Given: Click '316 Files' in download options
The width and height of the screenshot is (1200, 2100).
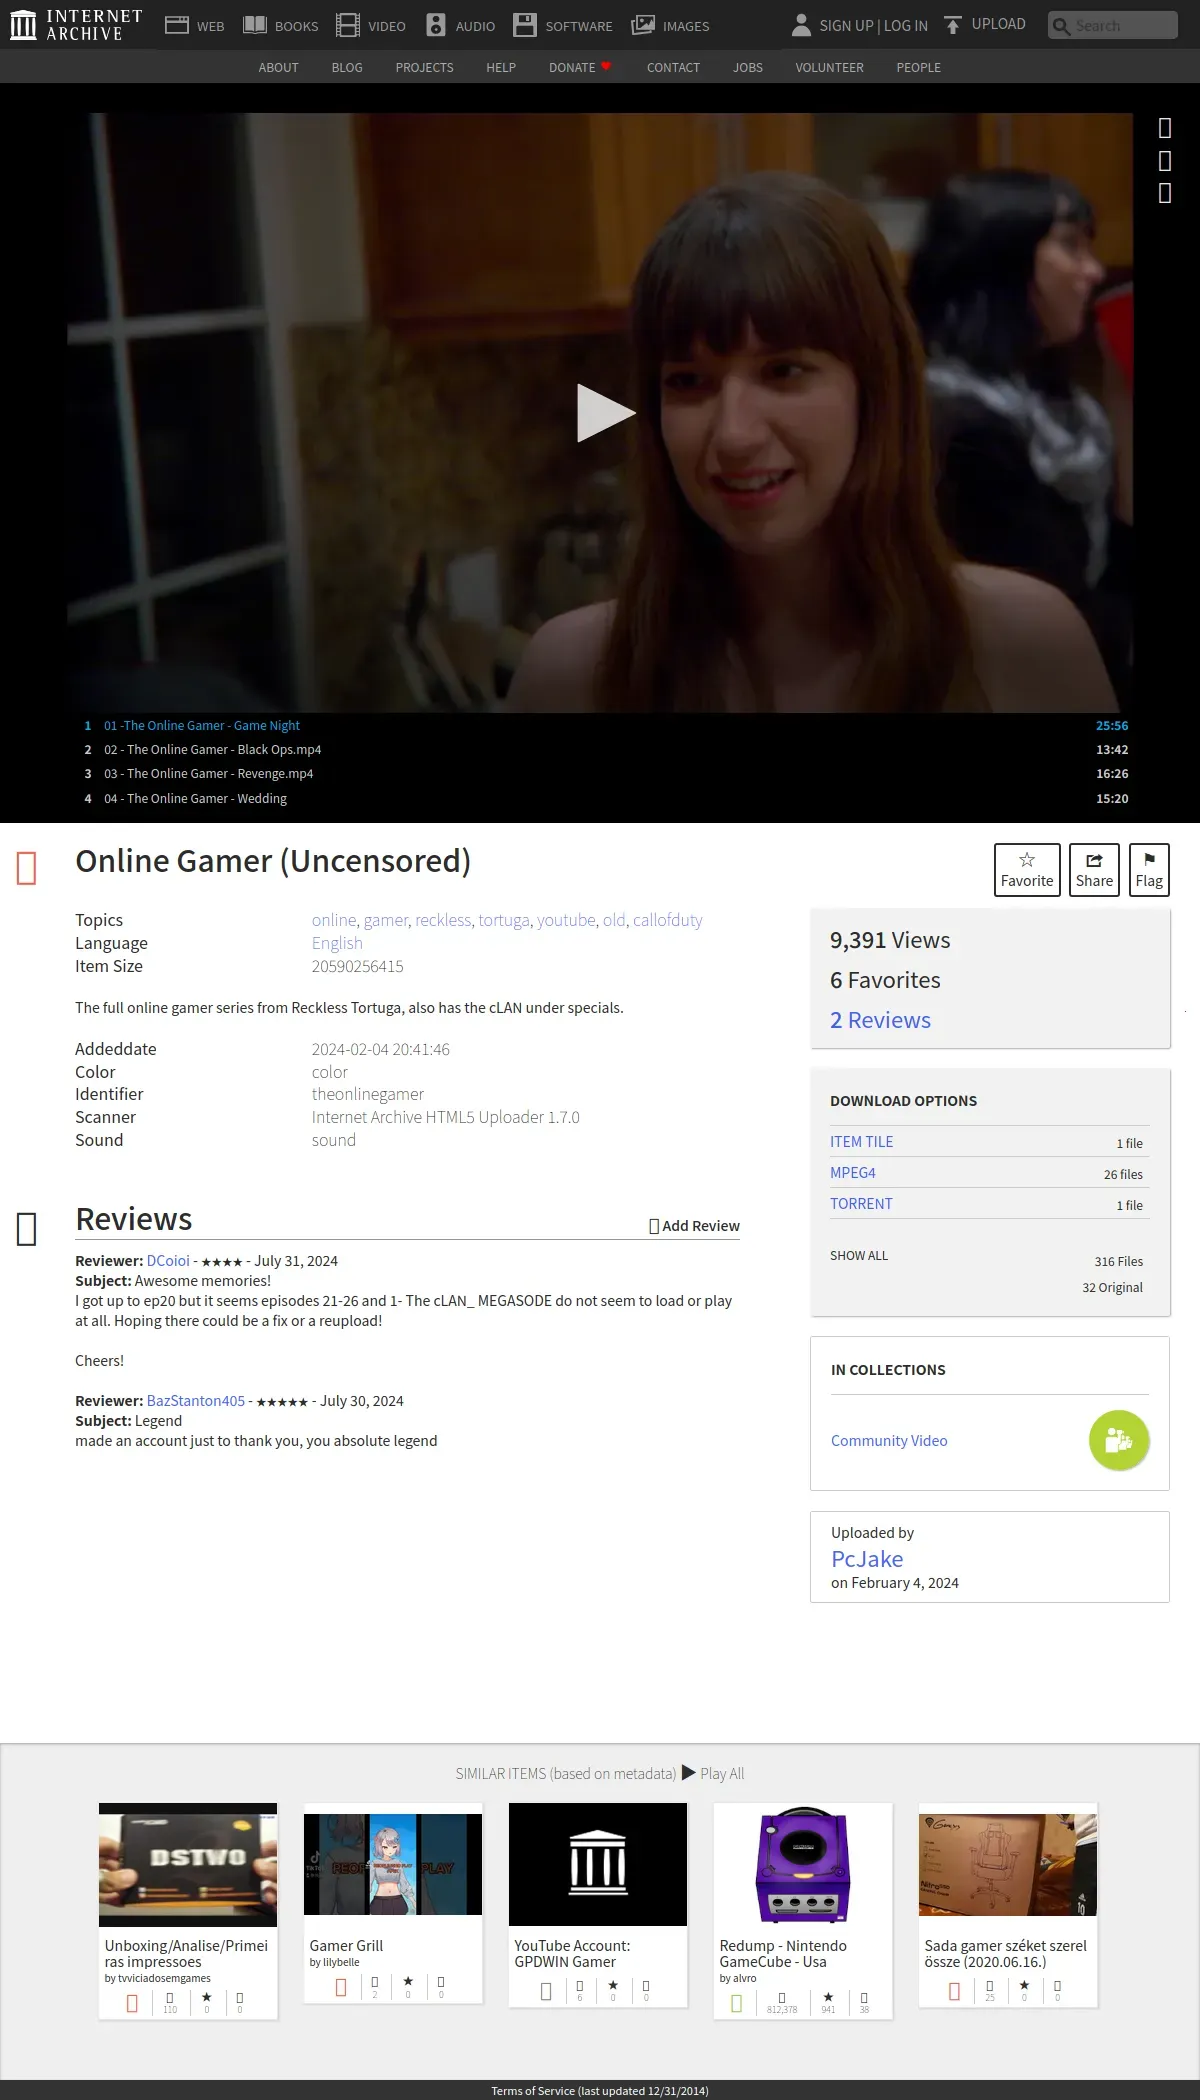Looking at the screenshot, I should [x=1118, y=1262].
